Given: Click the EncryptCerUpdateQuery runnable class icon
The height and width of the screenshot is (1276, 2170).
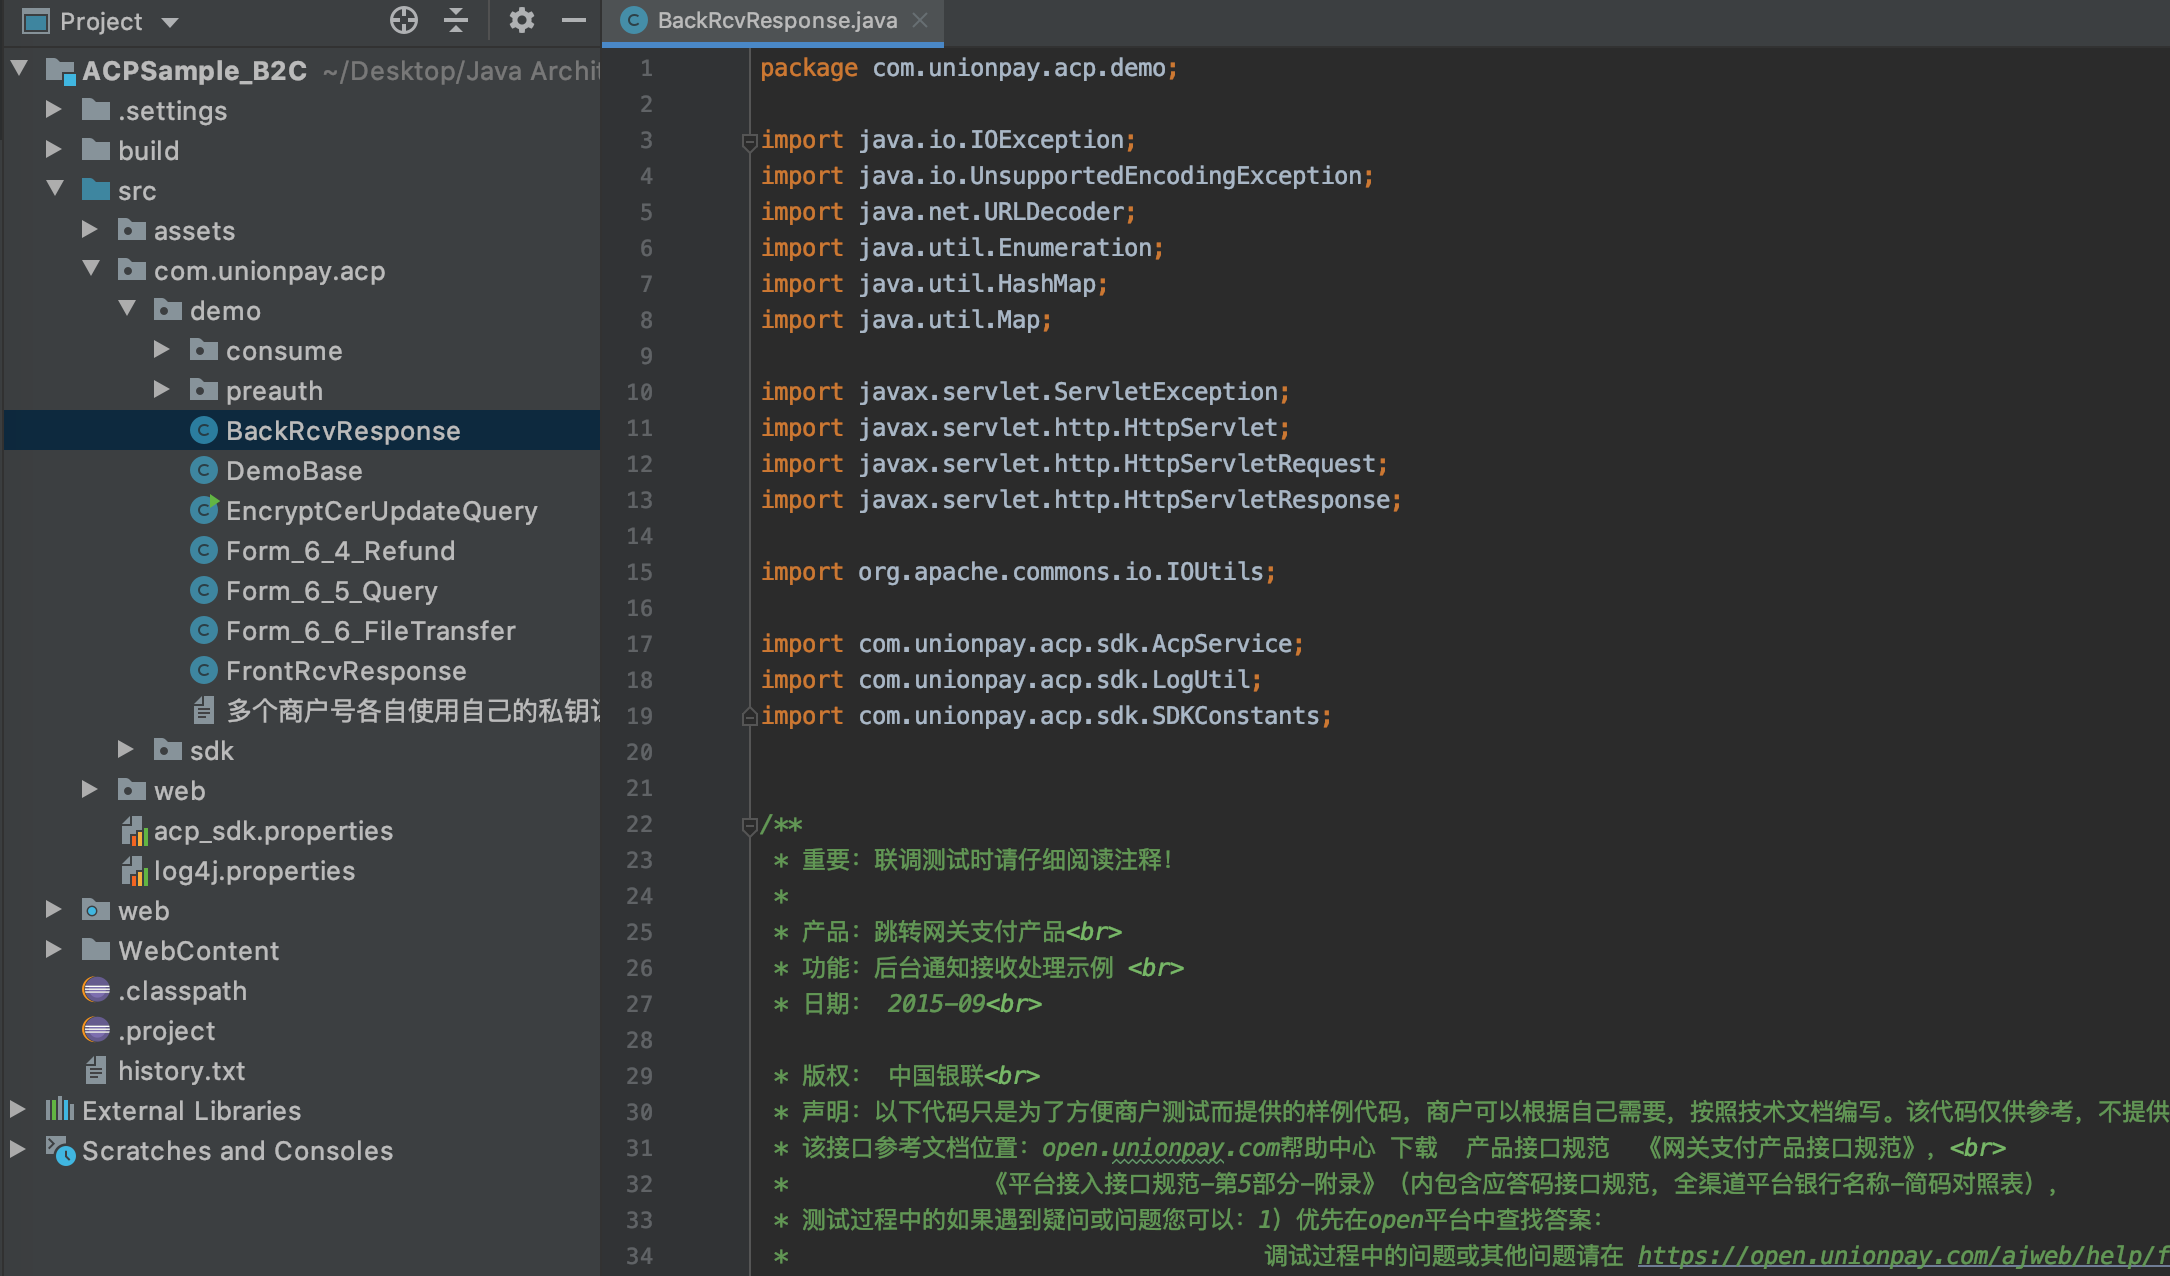Looking at the screenshot, I should (204, 510).
